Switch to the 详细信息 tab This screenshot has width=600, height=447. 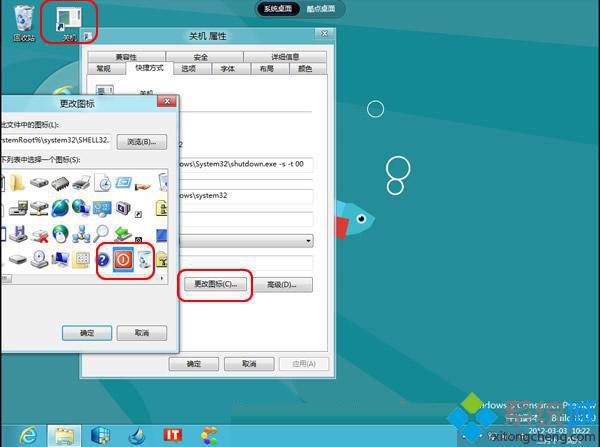click(x=285, y=57)
